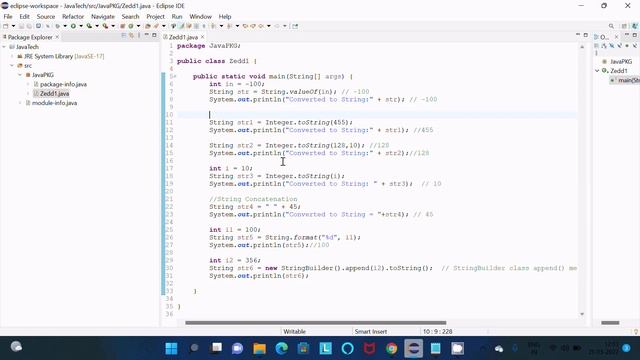Click the Coverage run toolbar icon

point(89,26)
